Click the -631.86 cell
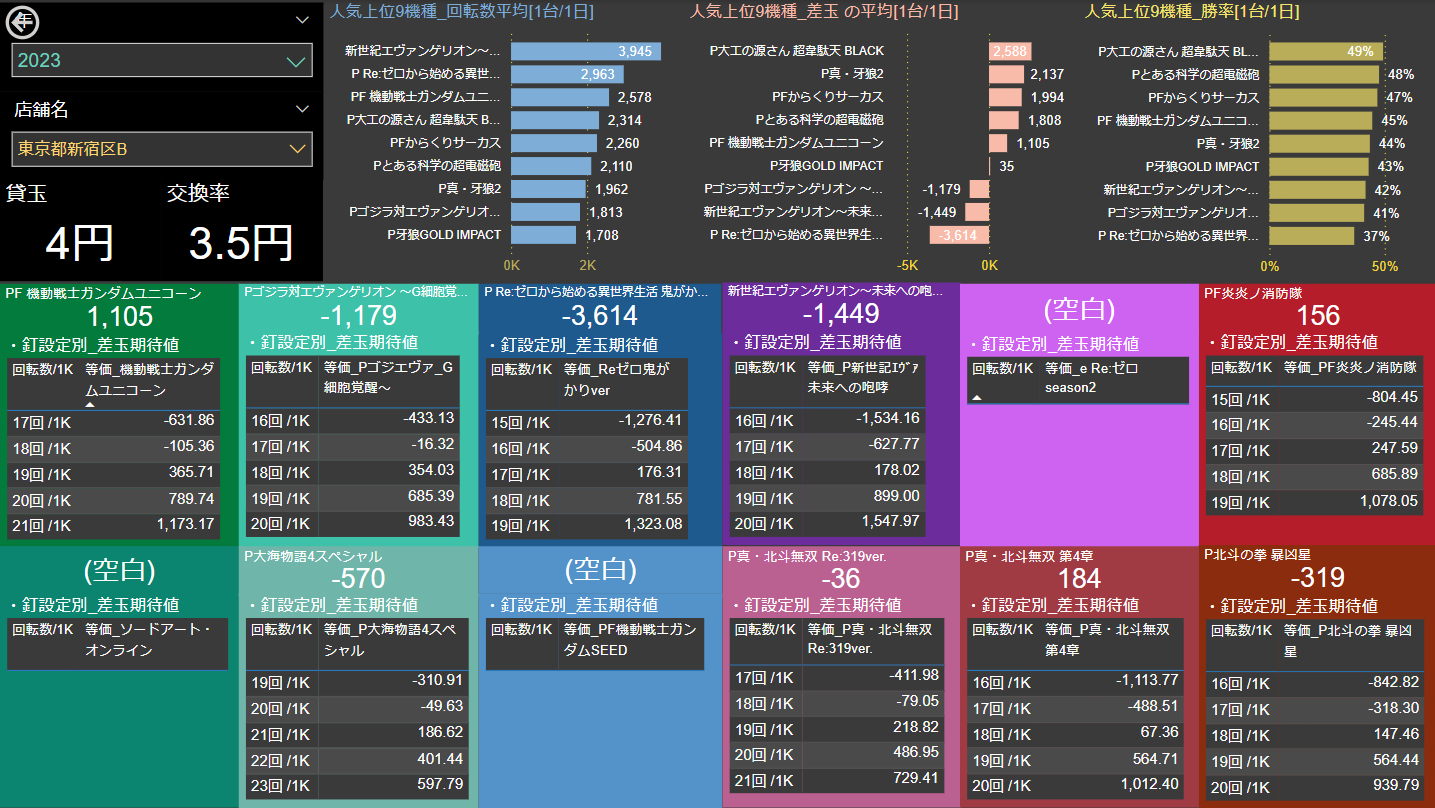Image resolution: width=1435 pixels, height=808 pixels. pos(190,420)
